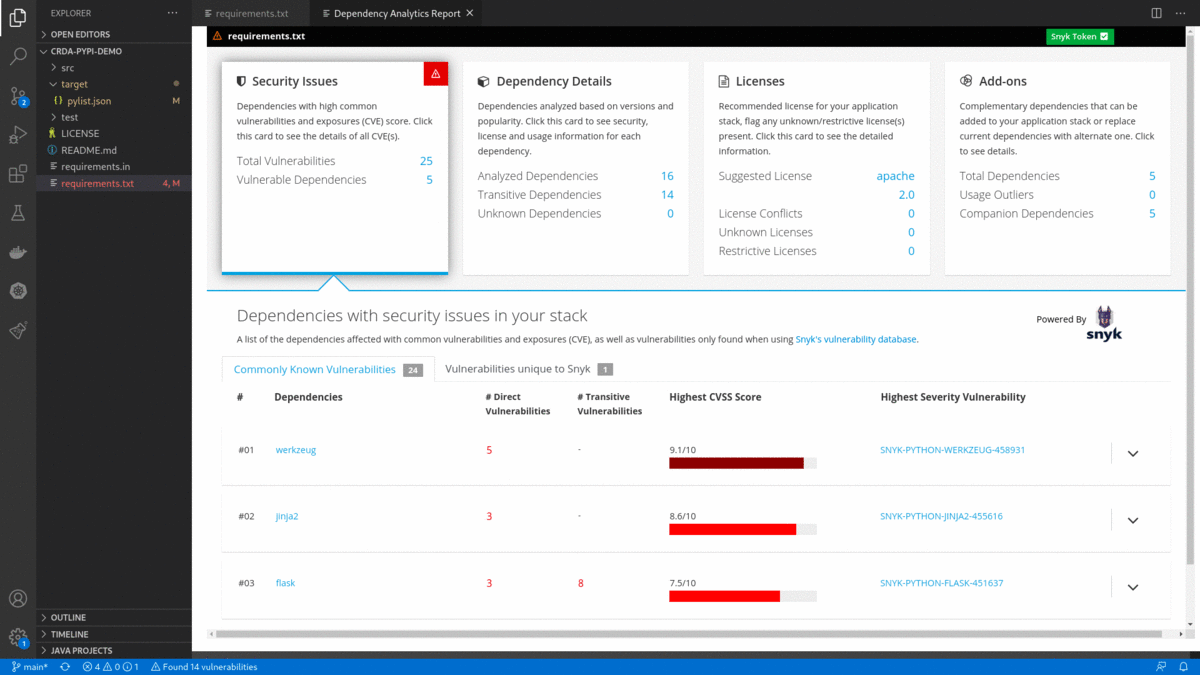Open Explorer more actions ellipsis
Viewport: 1200px width, 675px height.
tap(172, 13)
